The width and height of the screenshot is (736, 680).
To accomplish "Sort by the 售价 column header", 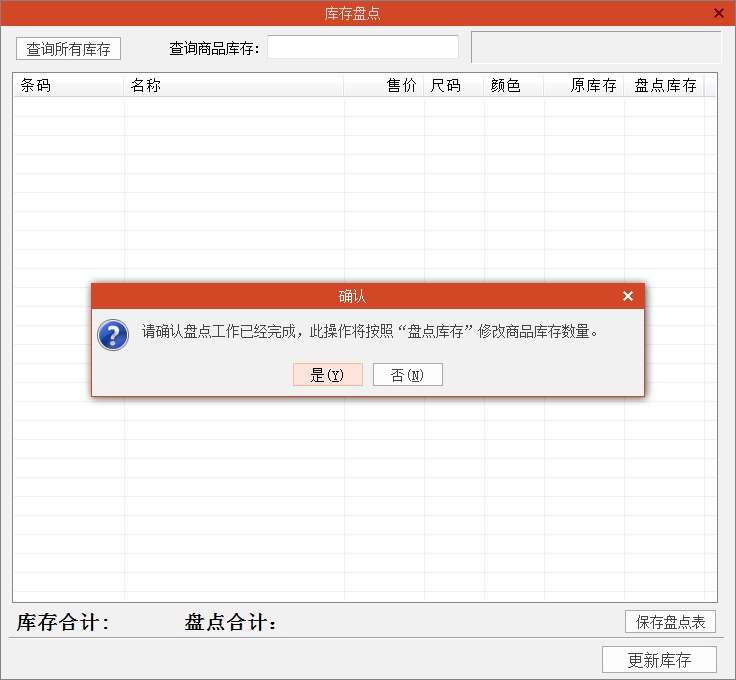I will (384, 85).
